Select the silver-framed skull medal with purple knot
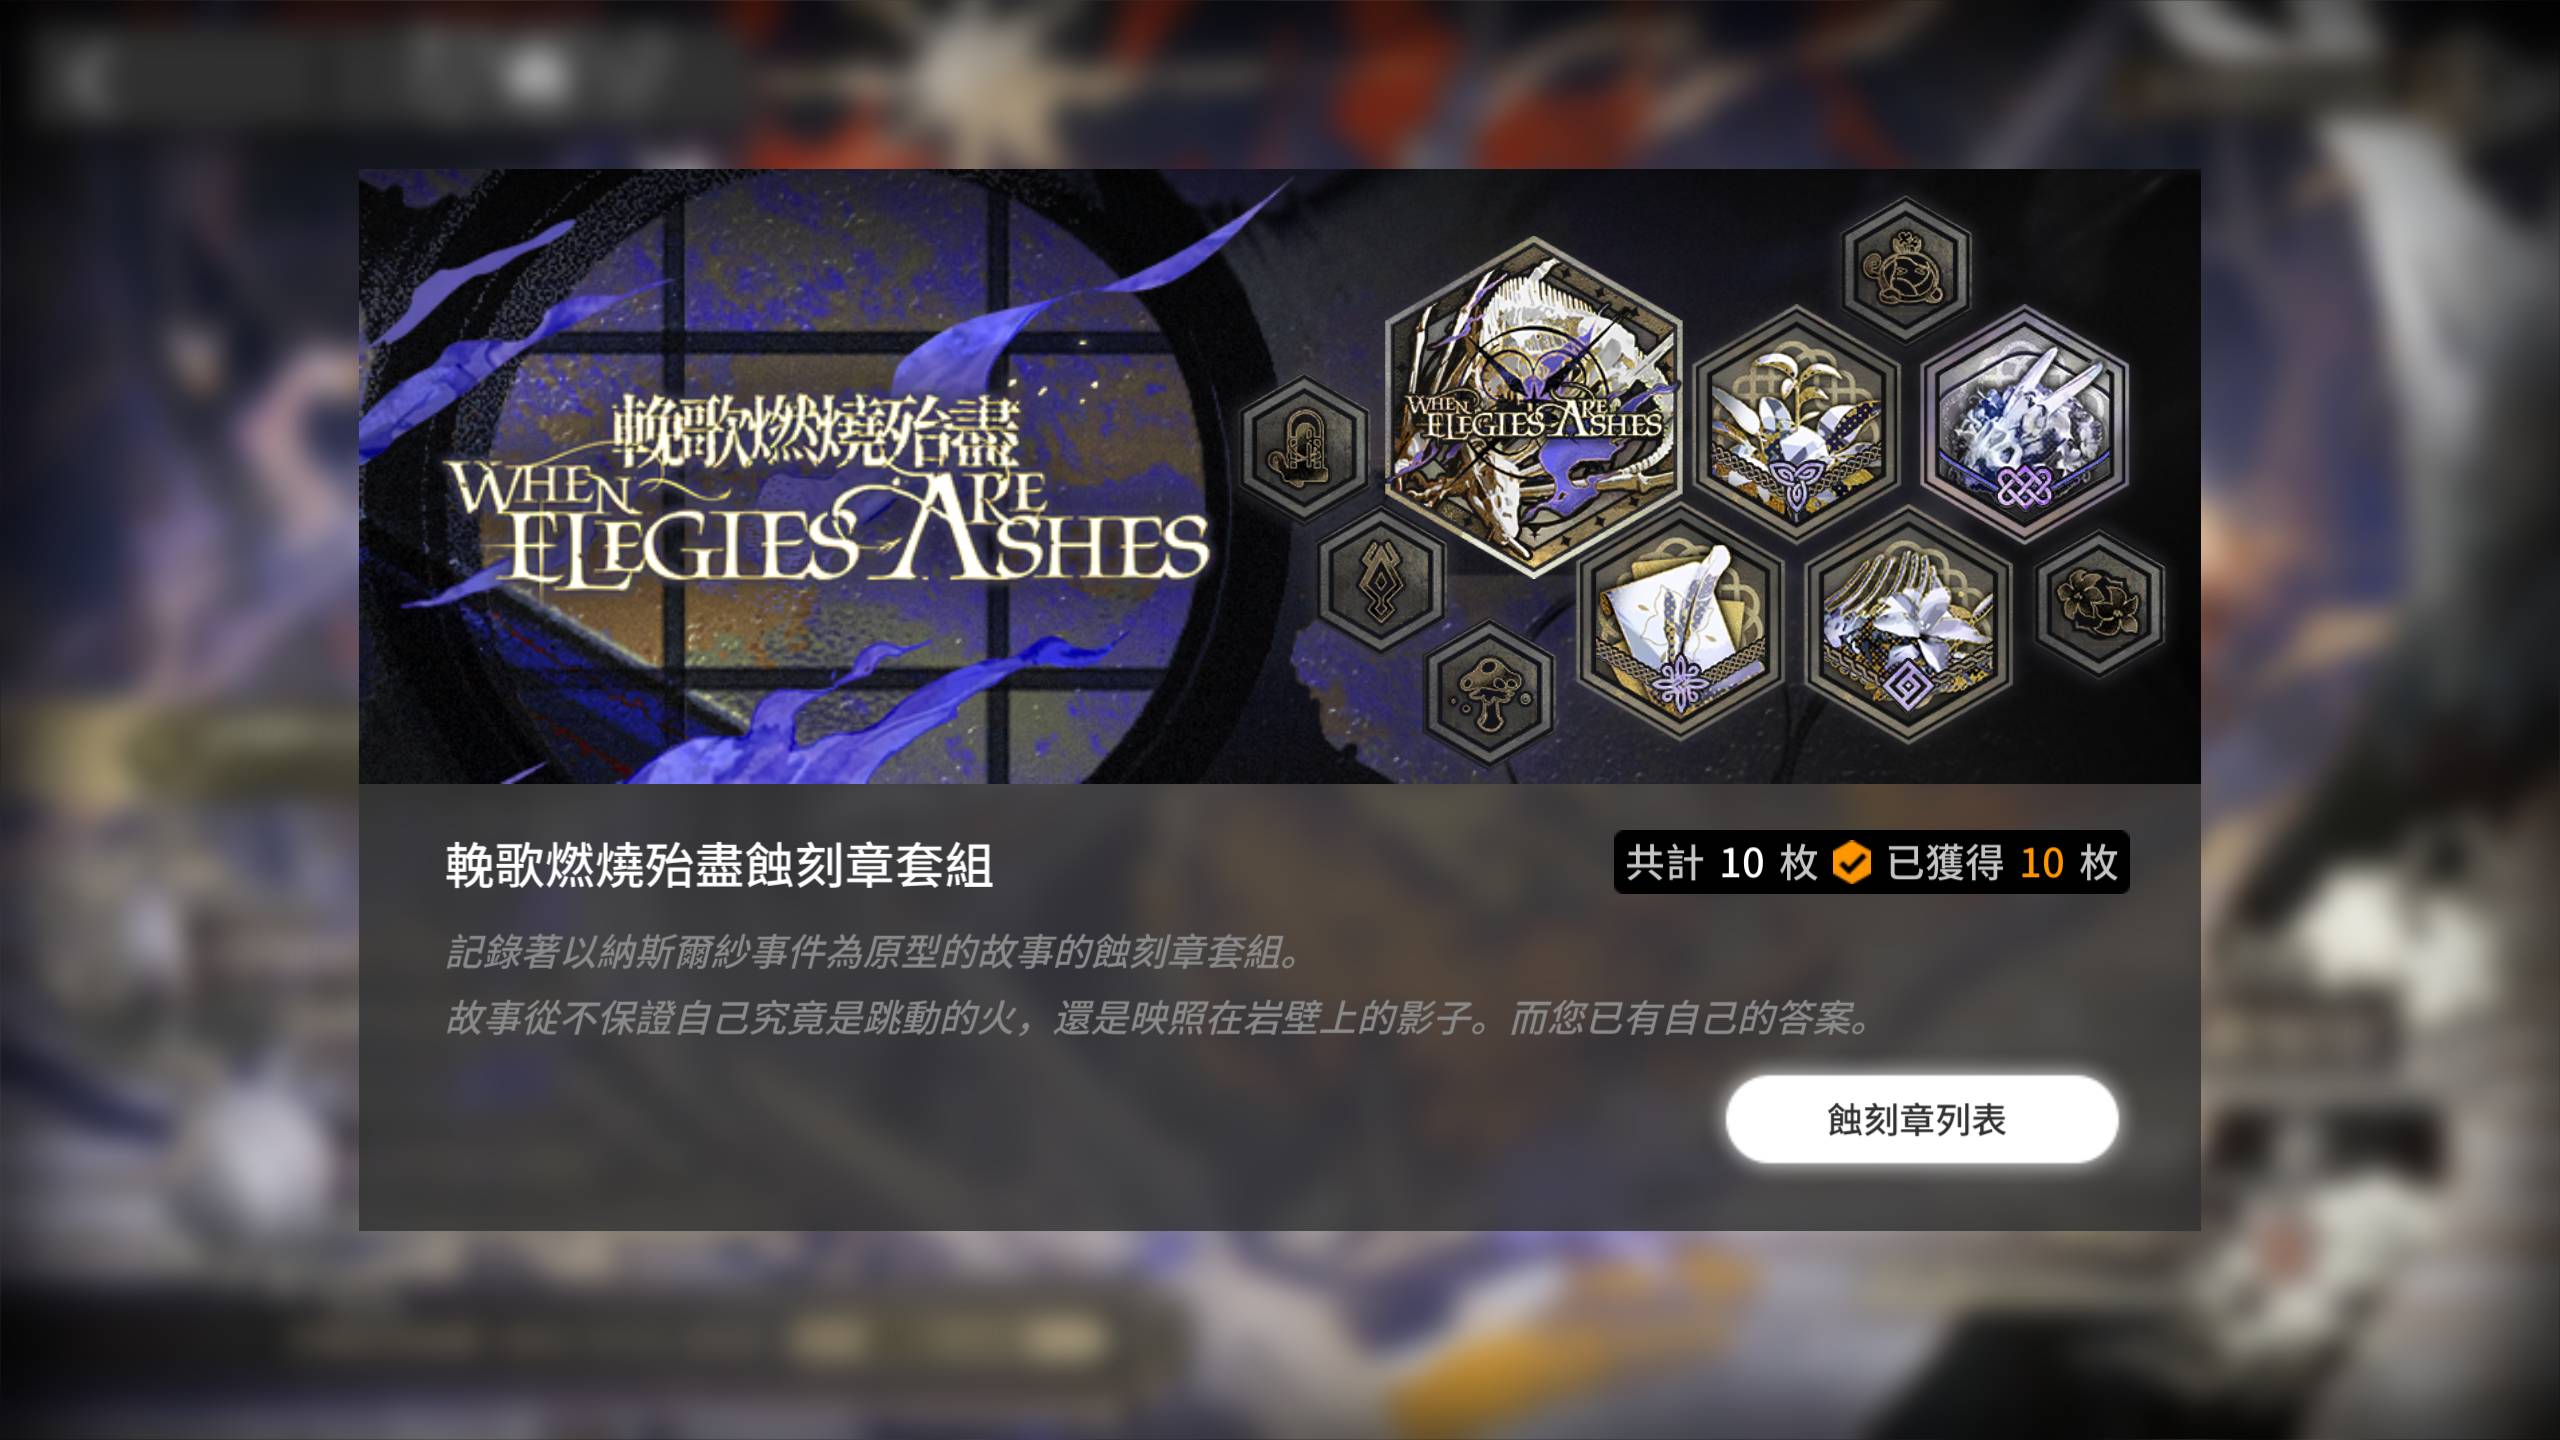2560x1440 pixels. coord(2025,424)
